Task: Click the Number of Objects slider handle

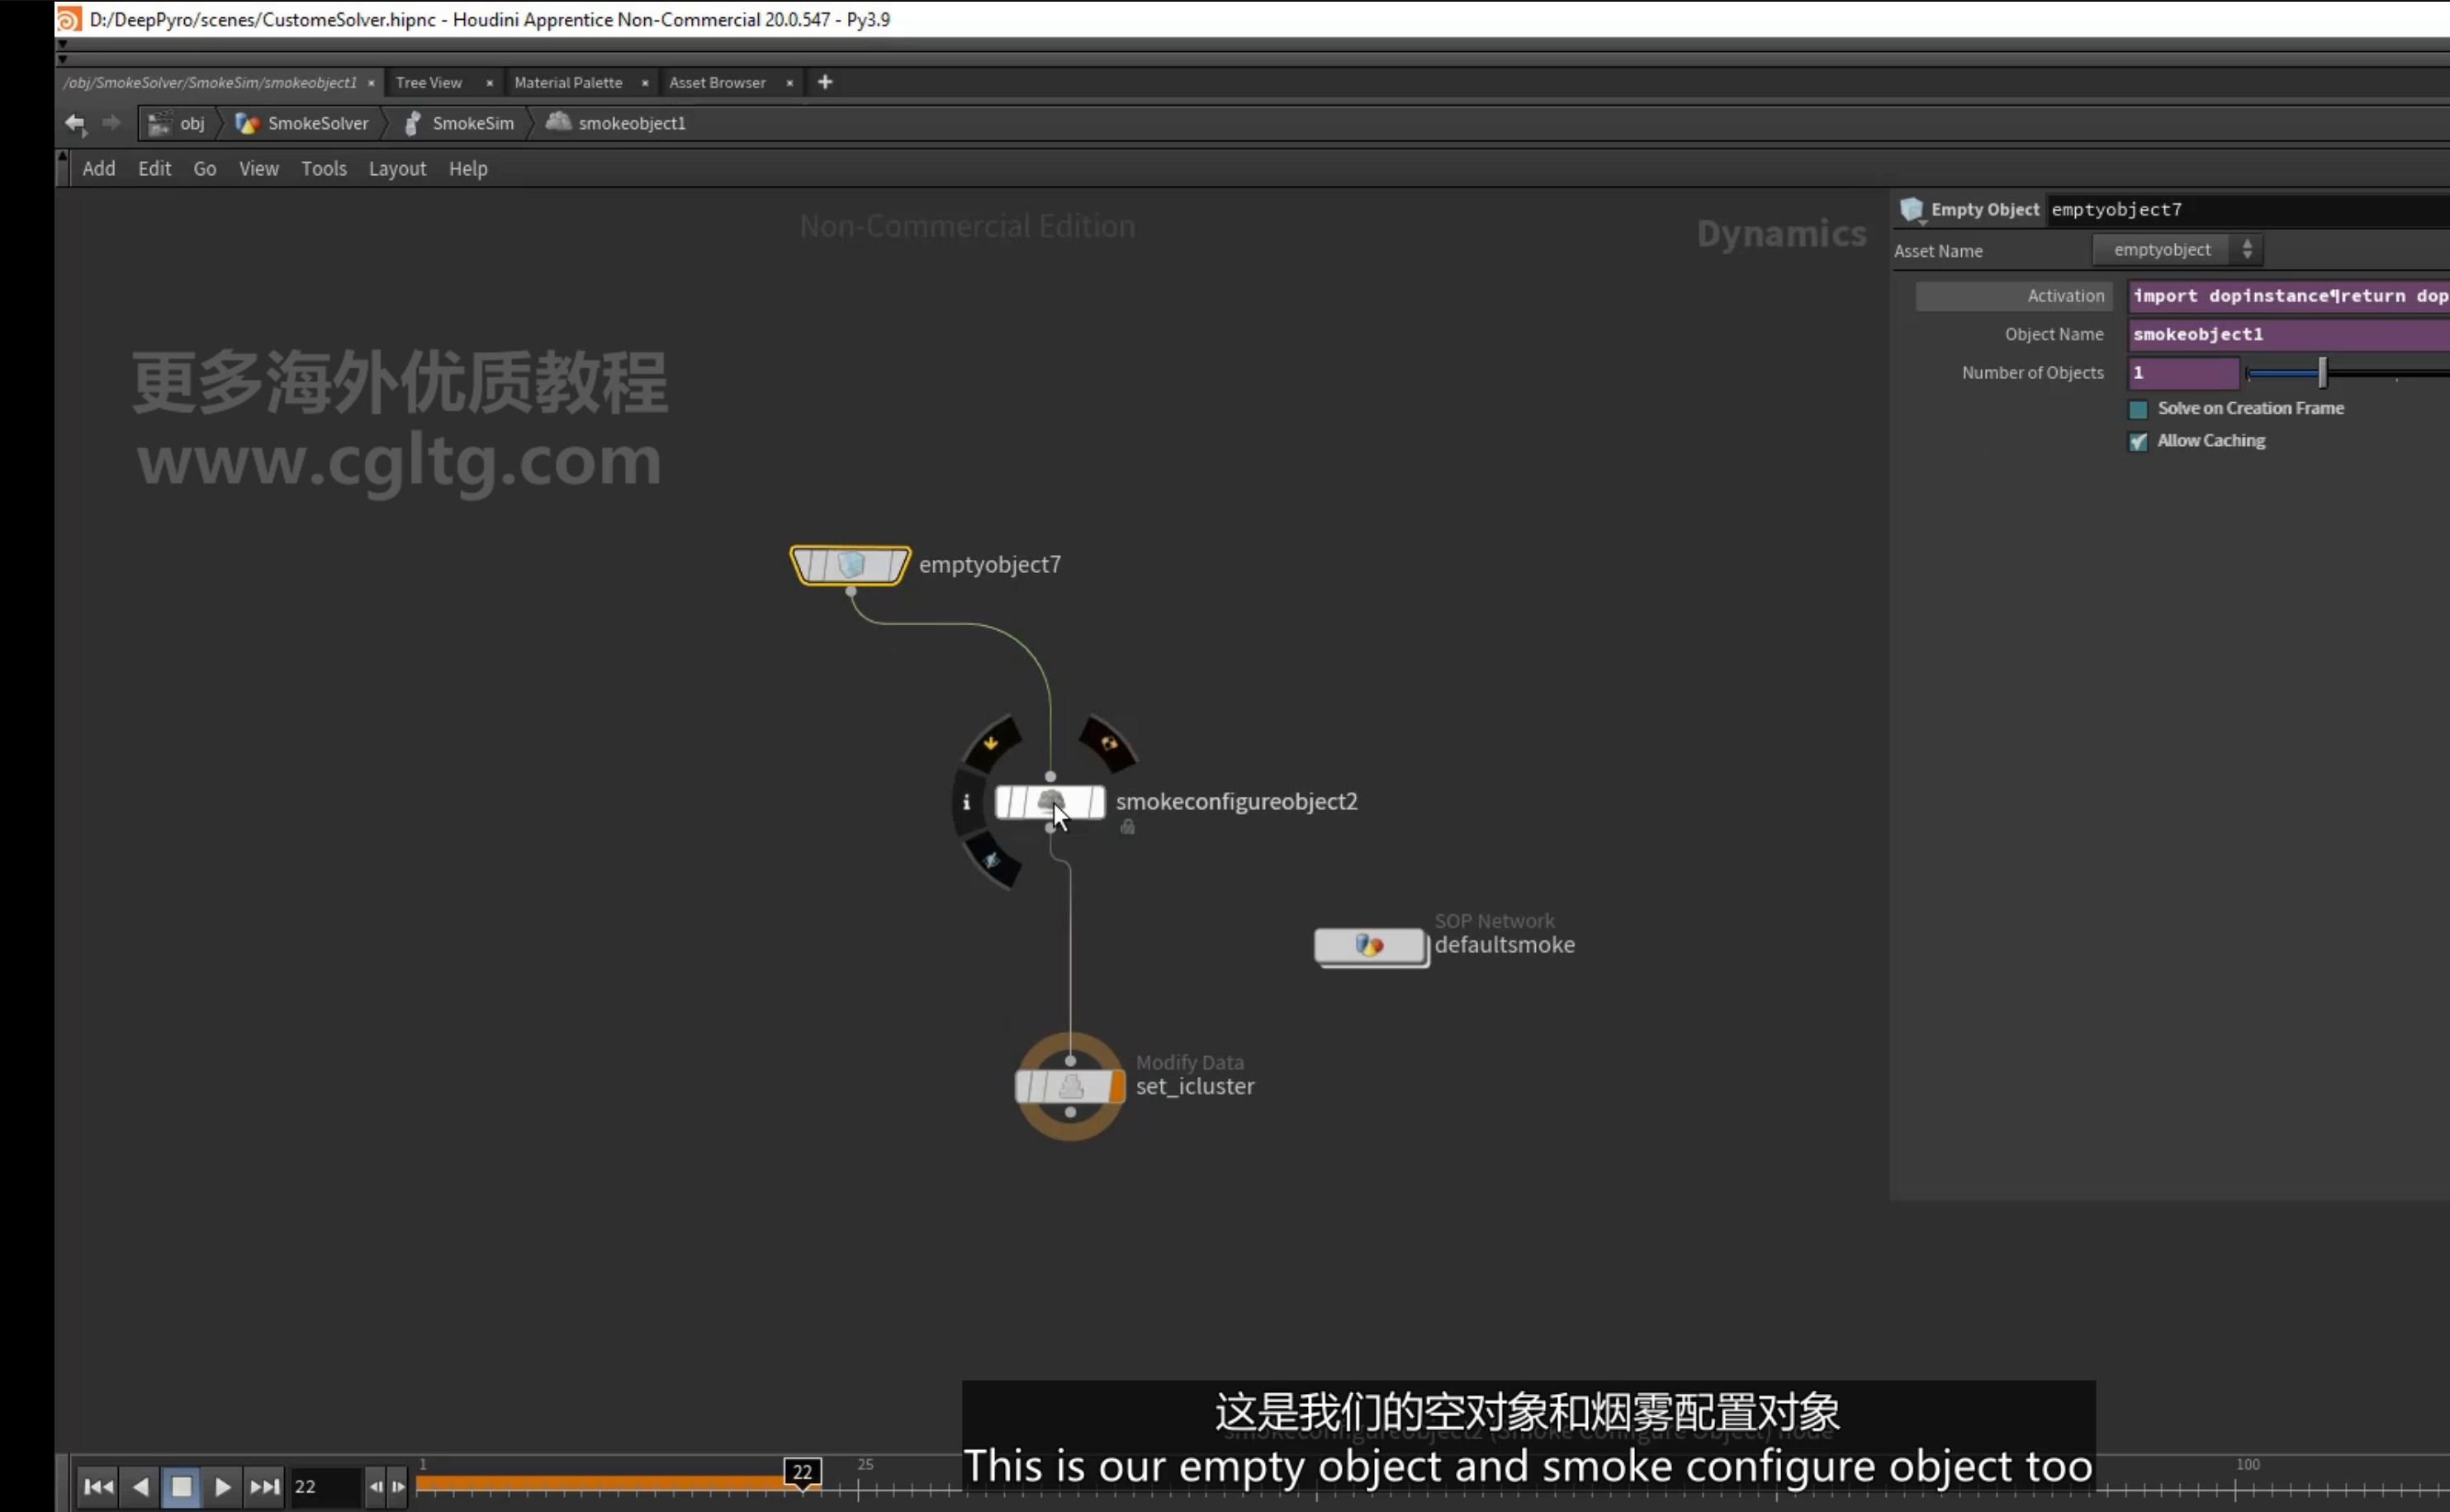Action: (2322, 373)
